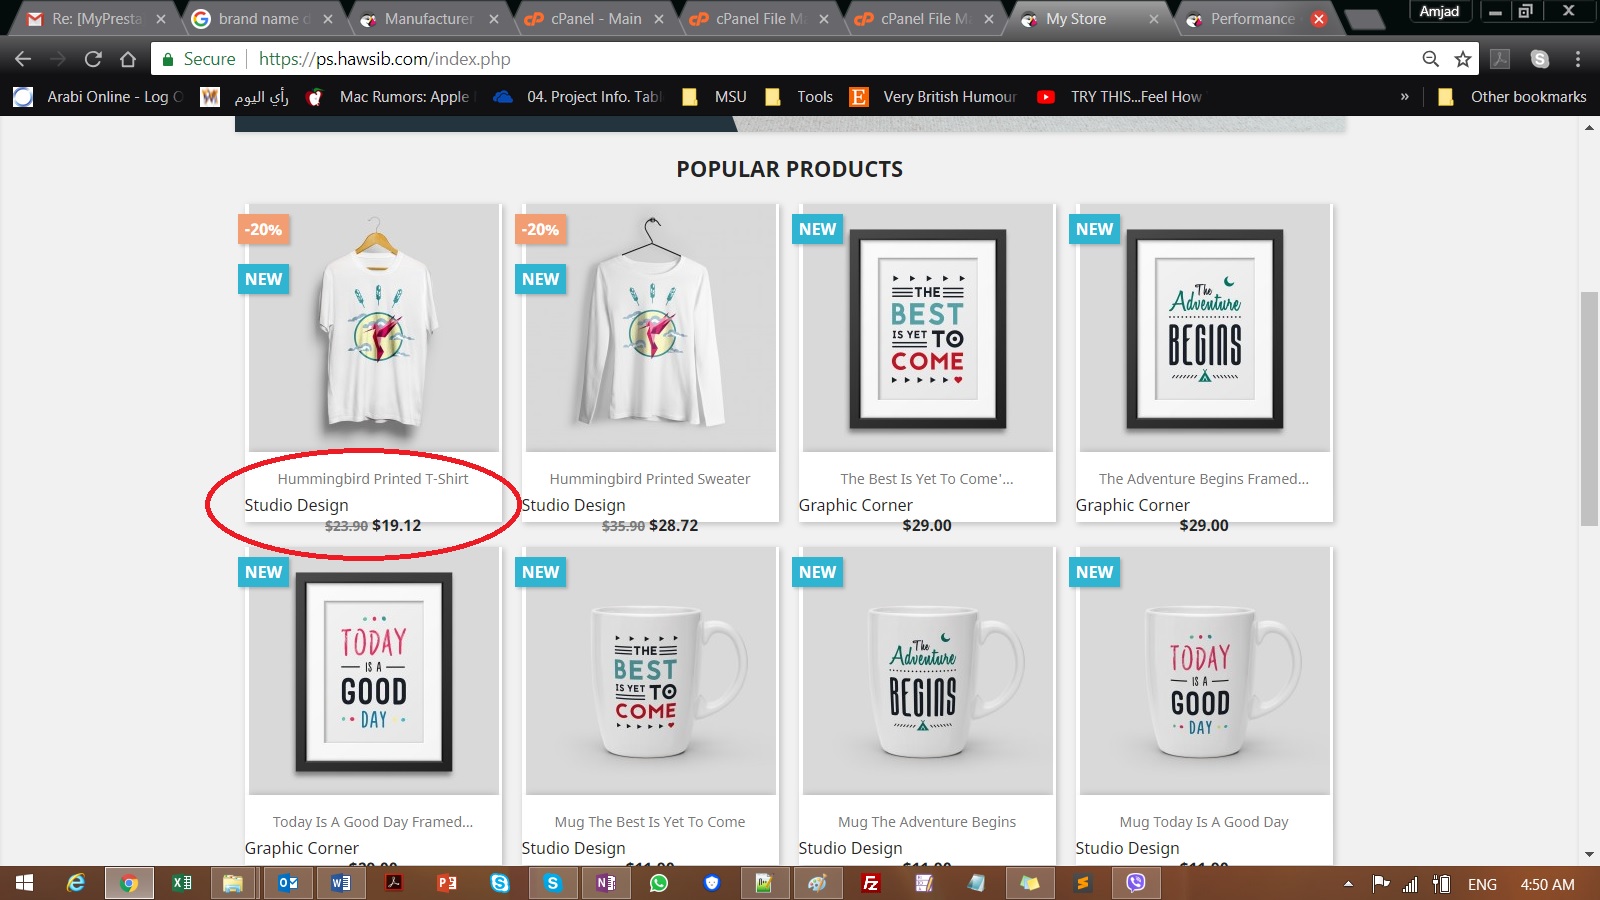Image resolution: width=1600 pixels, height=900 pixels.
Task: Click the Today Is A Good Day framed poster image
Action: pos(374,671)
